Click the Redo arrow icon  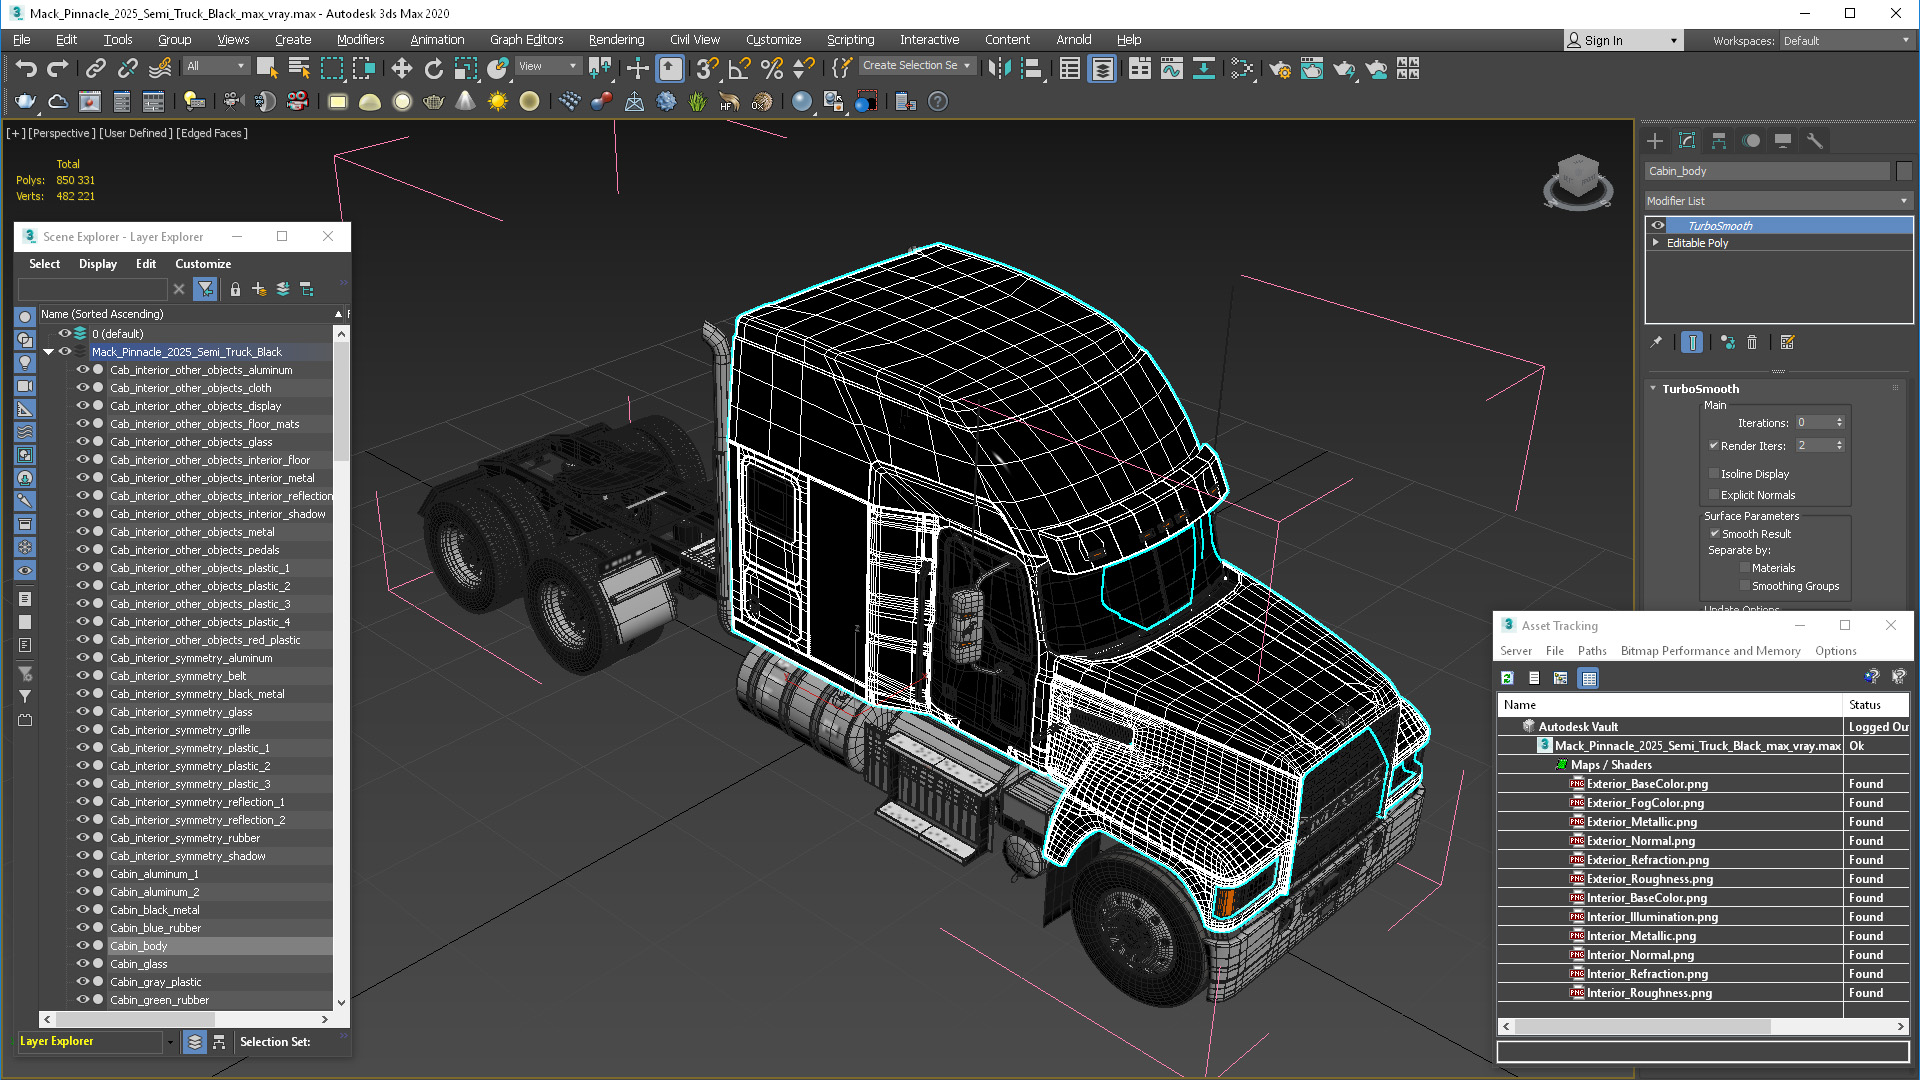coord(58,68)
